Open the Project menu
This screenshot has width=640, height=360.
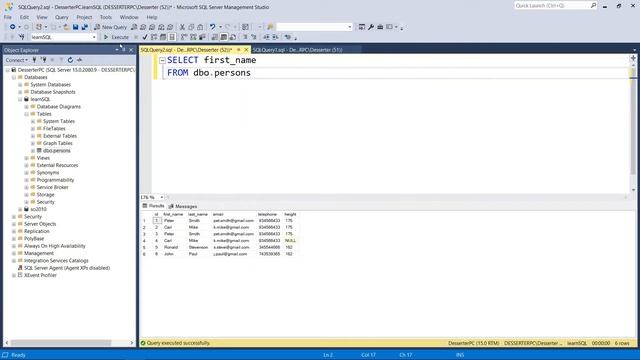84,17
